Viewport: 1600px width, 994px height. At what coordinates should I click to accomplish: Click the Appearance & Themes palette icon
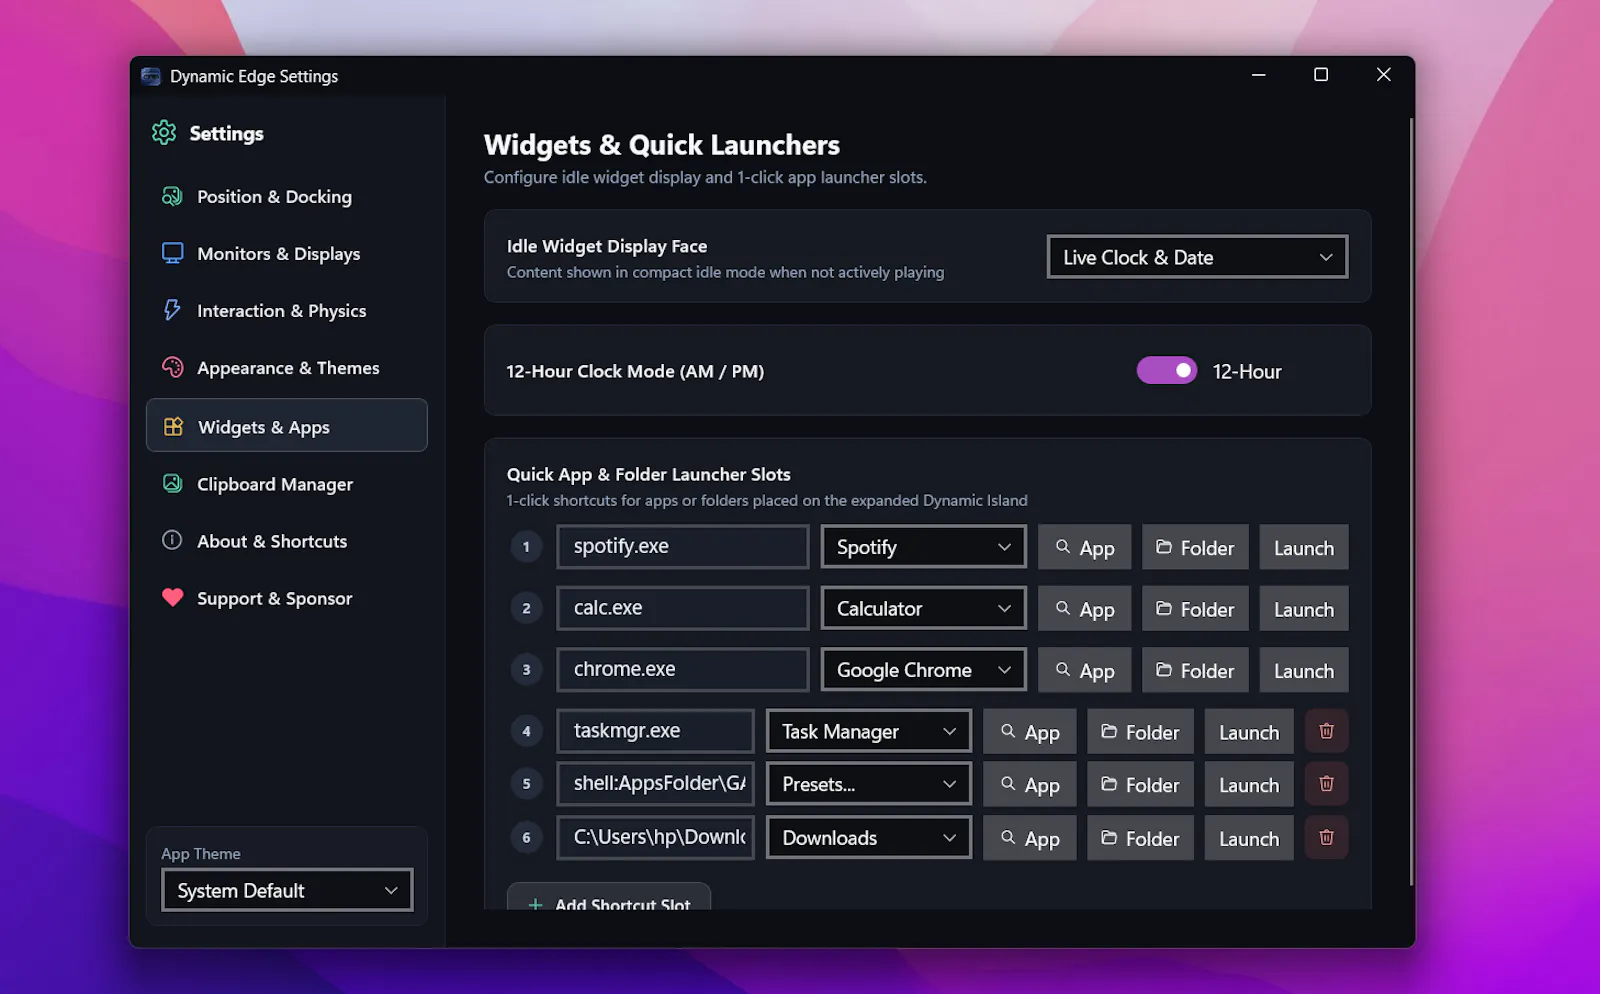click(x=172, y=367)
